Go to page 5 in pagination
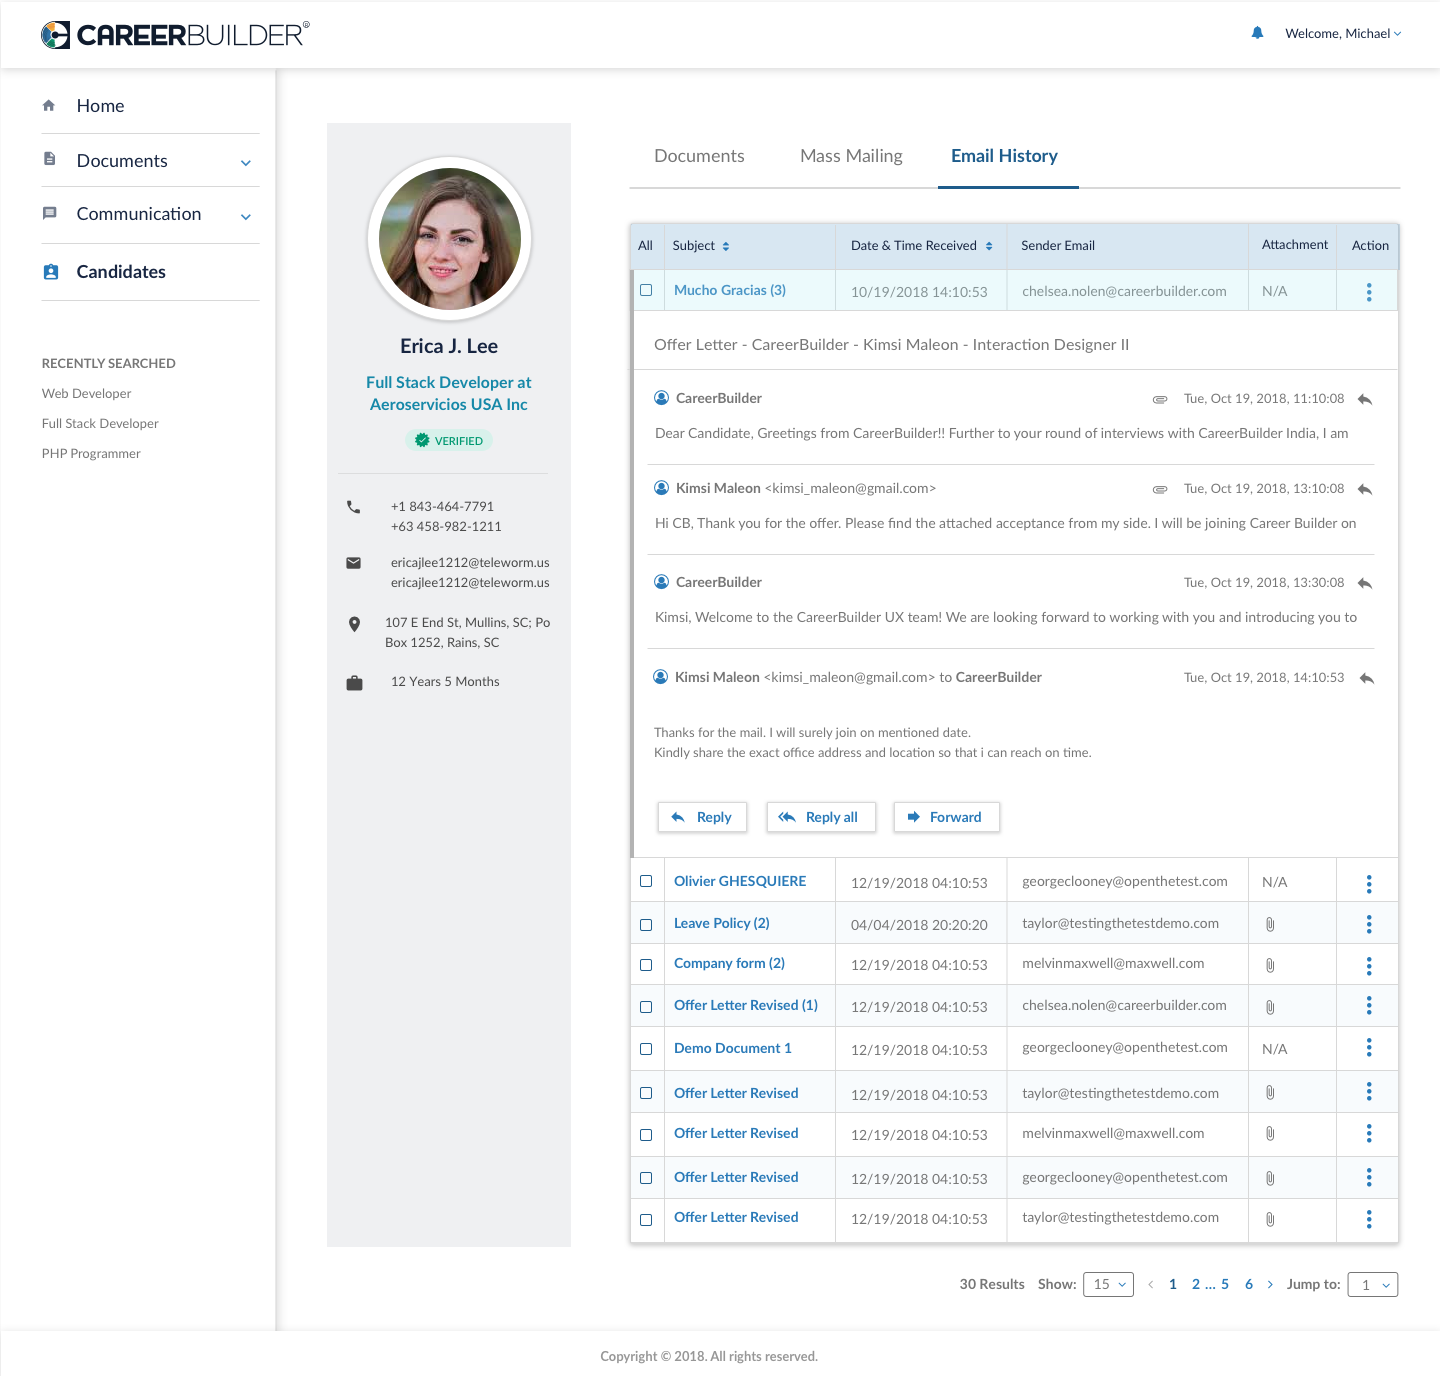1440x1376 pixels. [1225, 1285]
